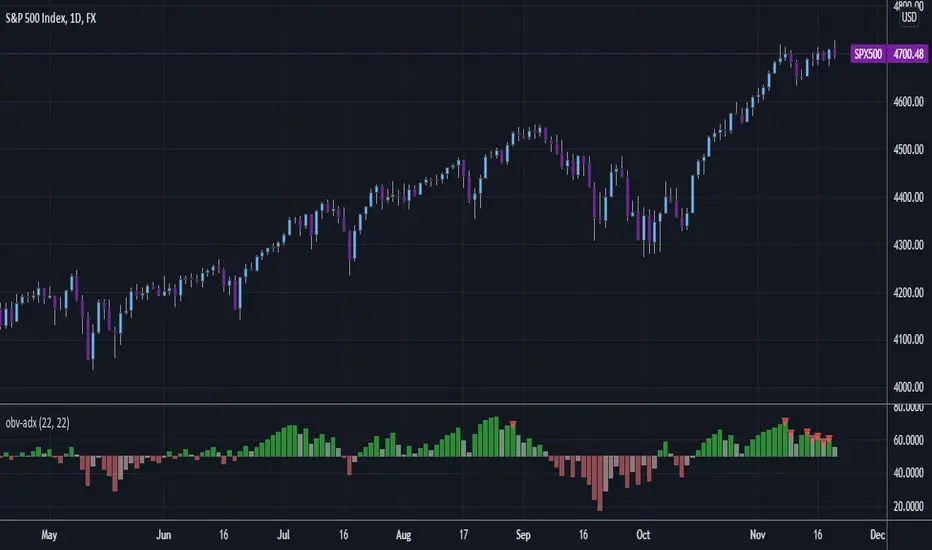Click the 4200.00 price axis label

[x=908, y=292]
